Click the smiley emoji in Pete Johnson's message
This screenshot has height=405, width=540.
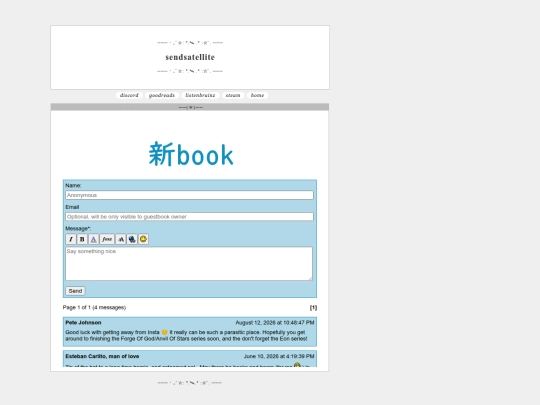(x=164, y=332)
